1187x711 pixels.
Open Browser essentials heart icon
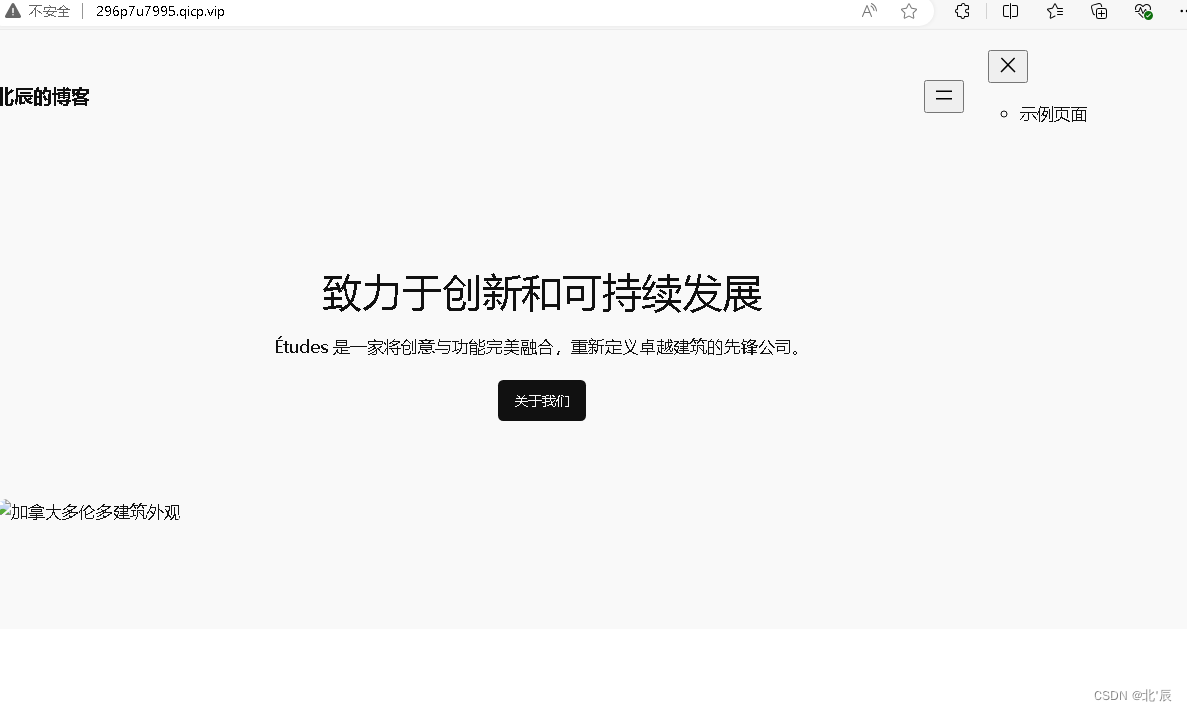pos(1143,11)
